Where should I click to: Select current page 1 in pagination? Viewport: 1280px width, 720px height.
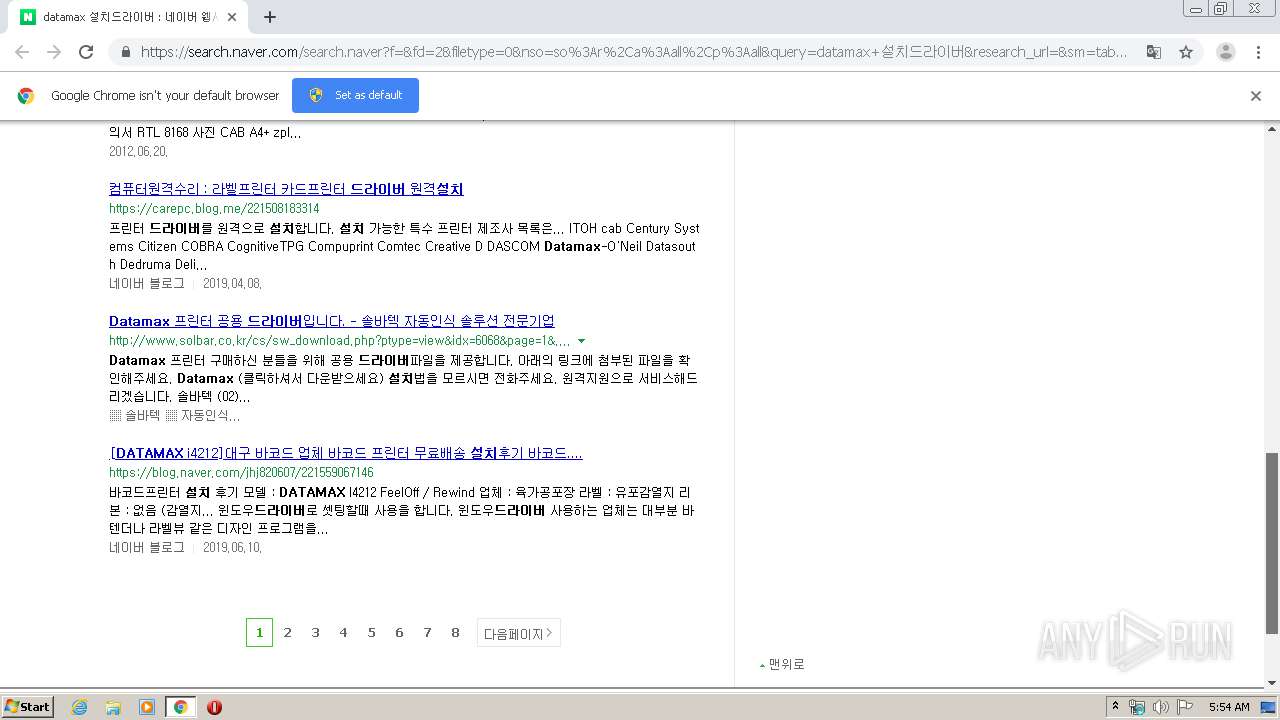259,633
